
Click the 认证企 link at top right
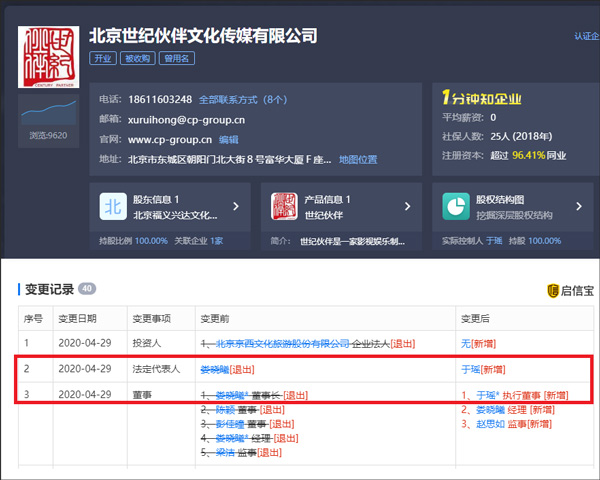coord(587,36)
